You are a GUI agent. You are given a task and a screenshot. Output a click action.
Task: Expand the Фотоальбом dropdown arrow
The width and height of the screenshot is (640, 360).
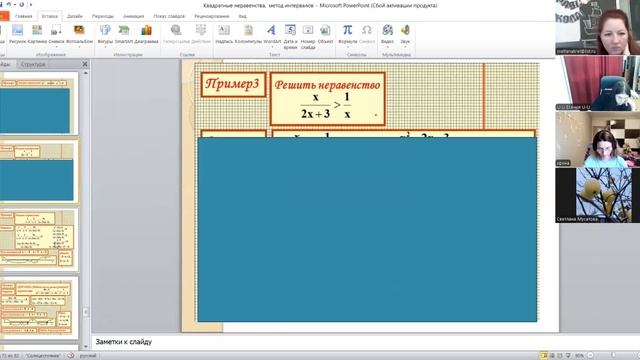click(x=79, y=47)
